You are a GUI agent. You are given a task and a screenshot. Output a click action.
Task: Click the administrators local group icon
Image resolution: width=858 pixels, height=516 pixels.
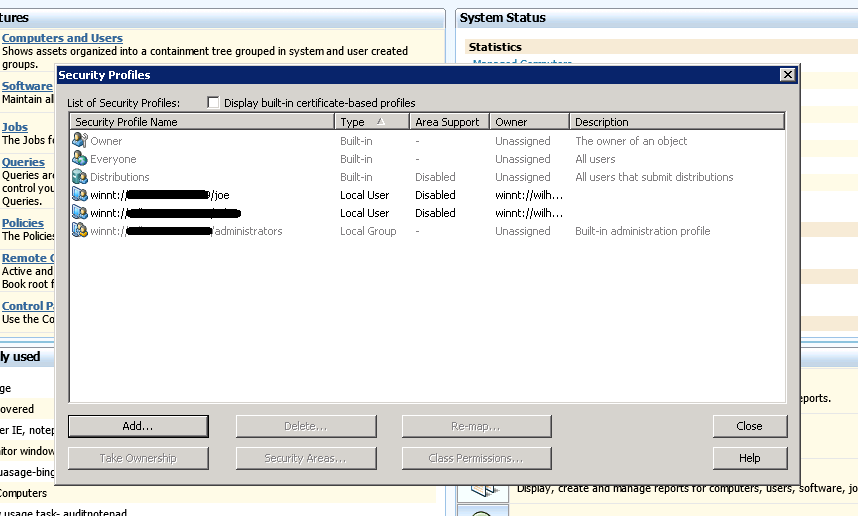click(80, 231)
